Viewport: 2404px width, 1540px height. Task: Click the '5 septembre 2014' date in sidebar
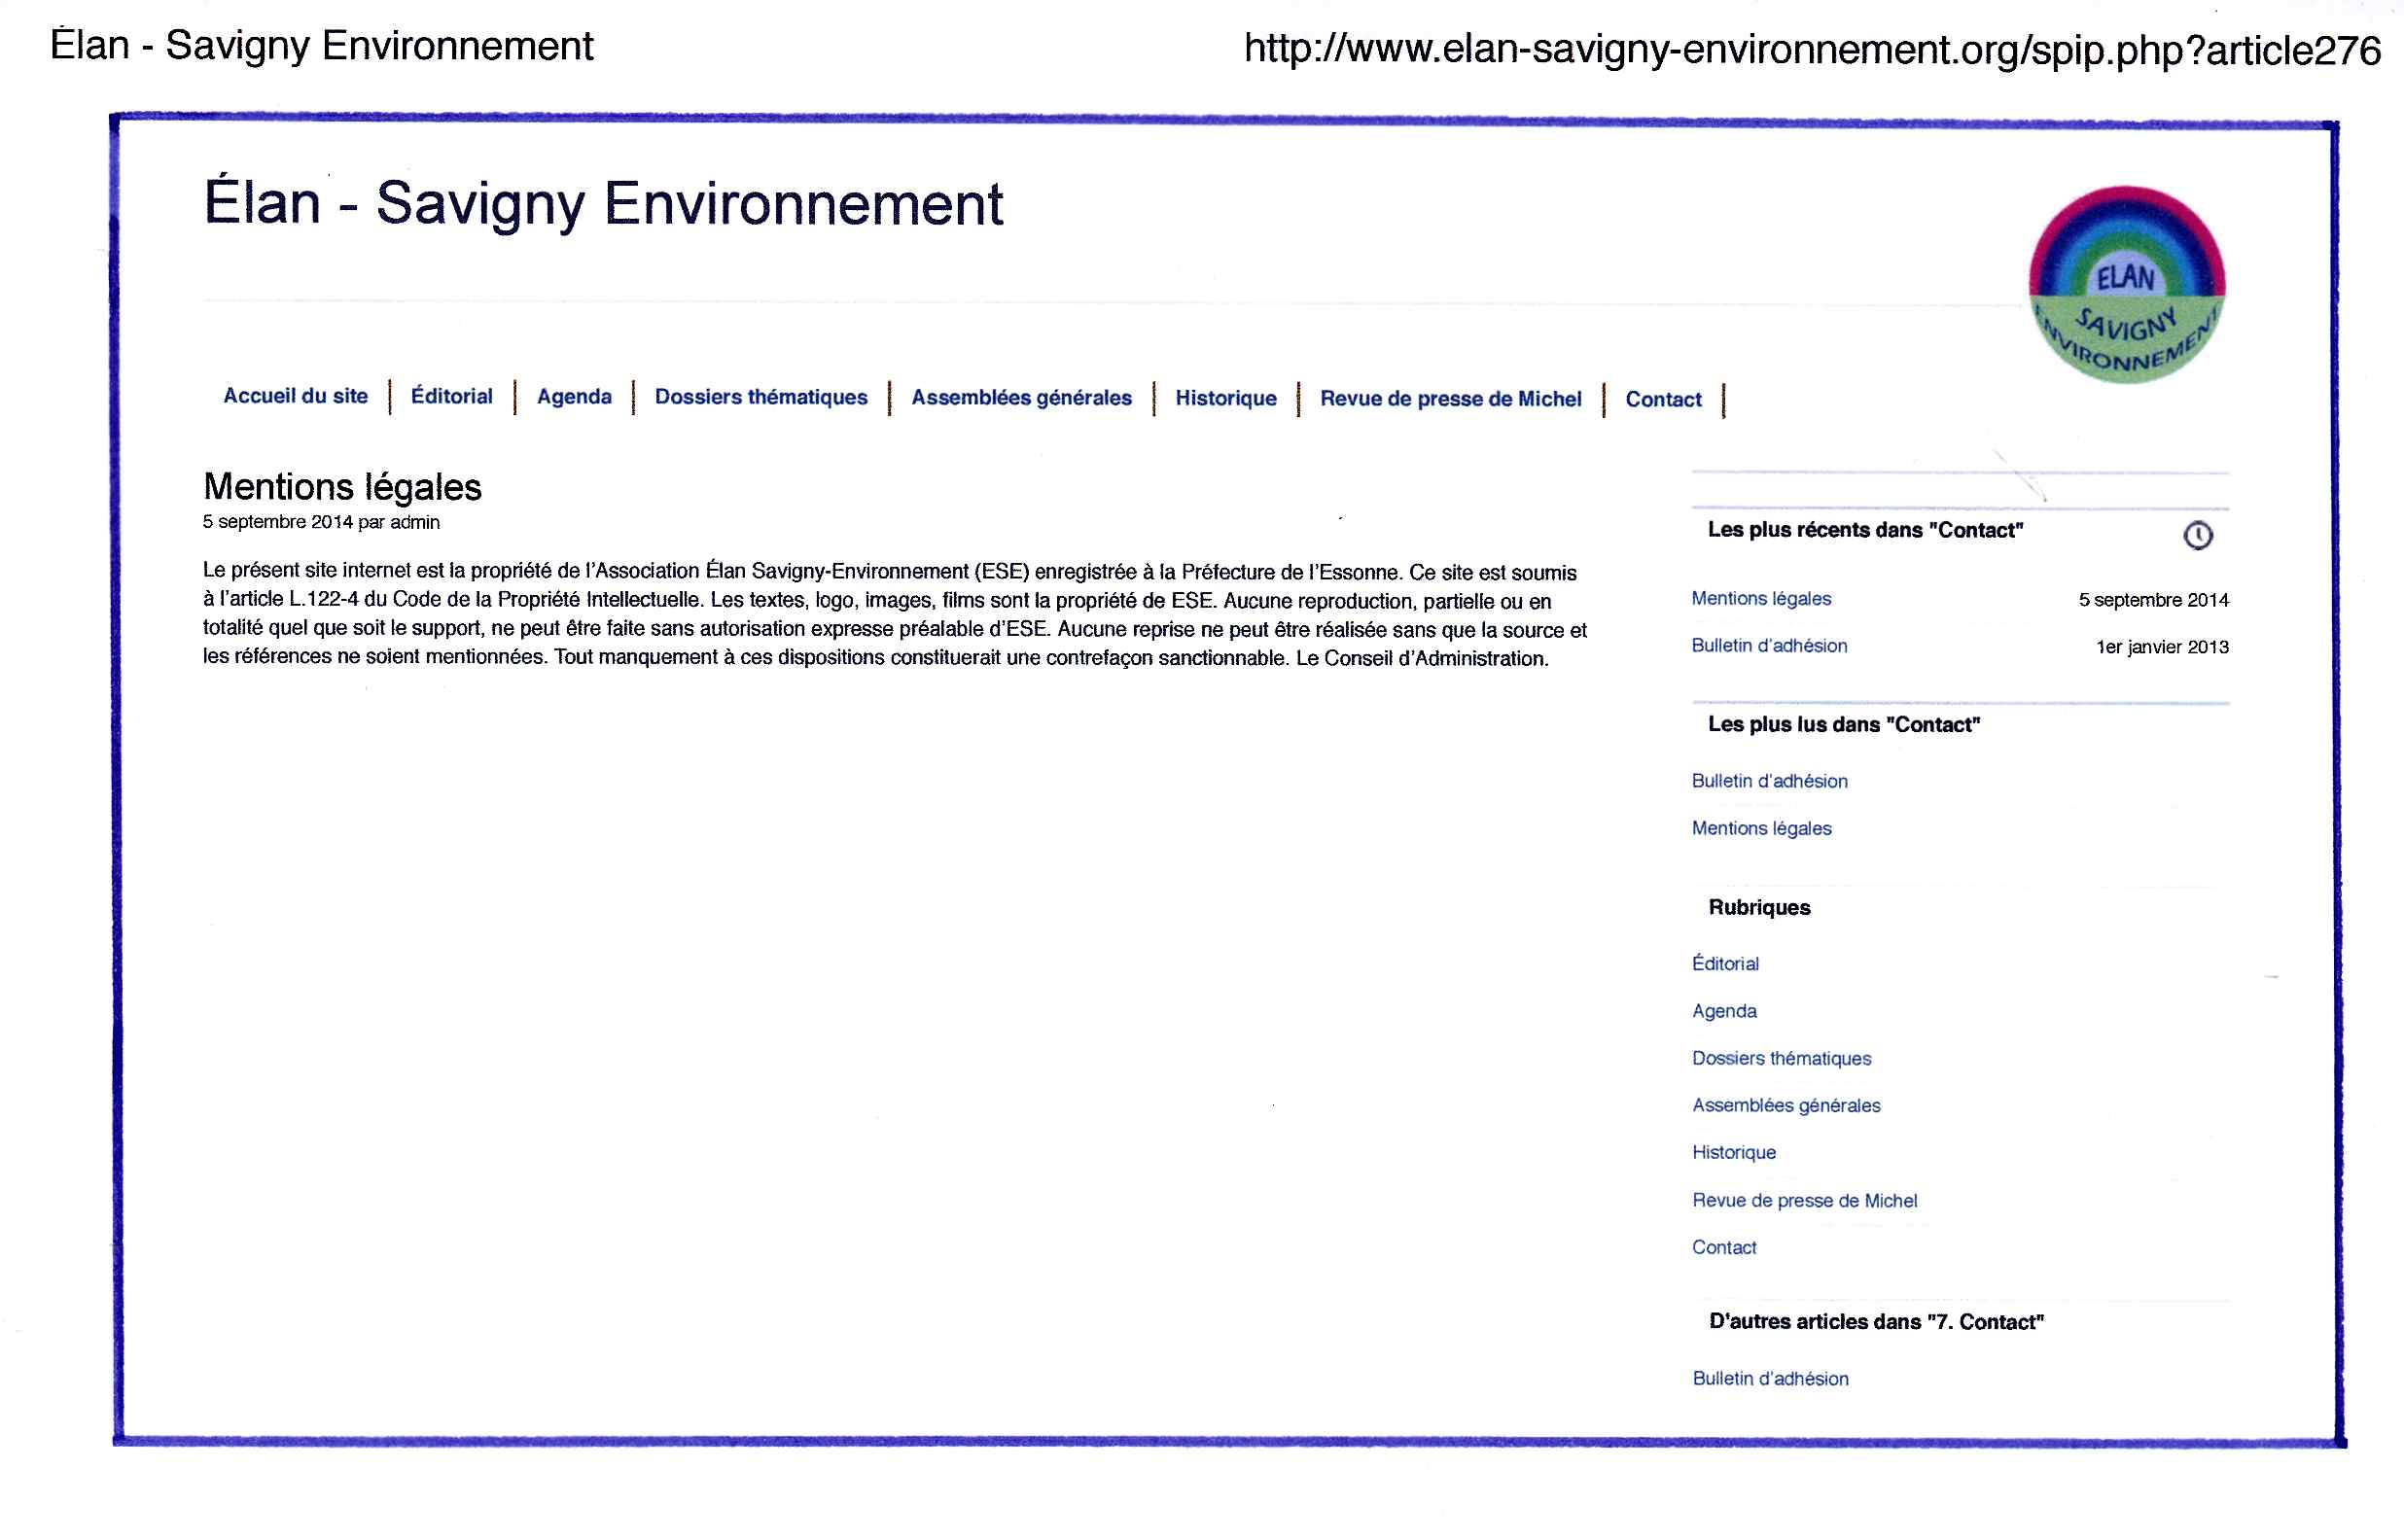point(2153,600)
